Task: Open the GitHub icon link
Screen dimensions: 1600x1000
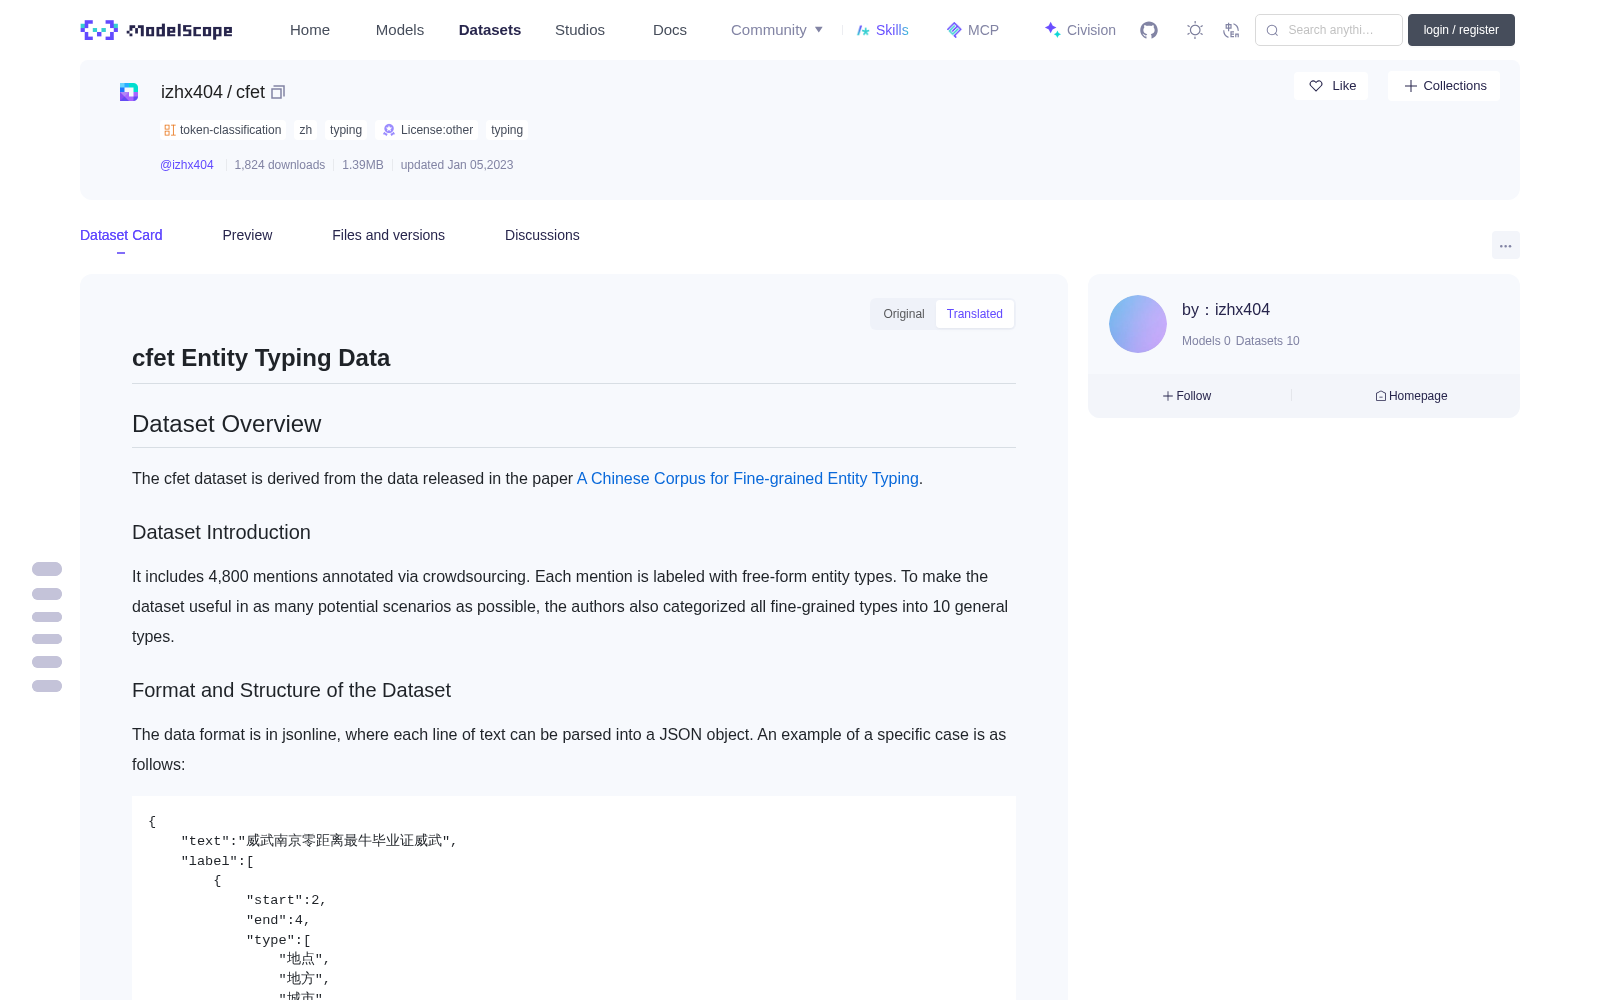Action: click(1149, 30)
